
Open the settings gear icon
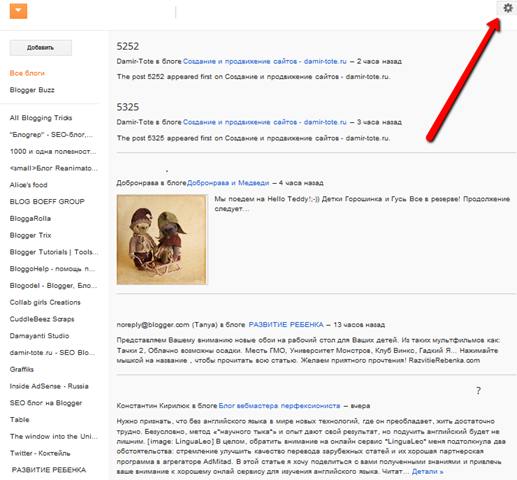pyautogui.click(x=507, y=8)
